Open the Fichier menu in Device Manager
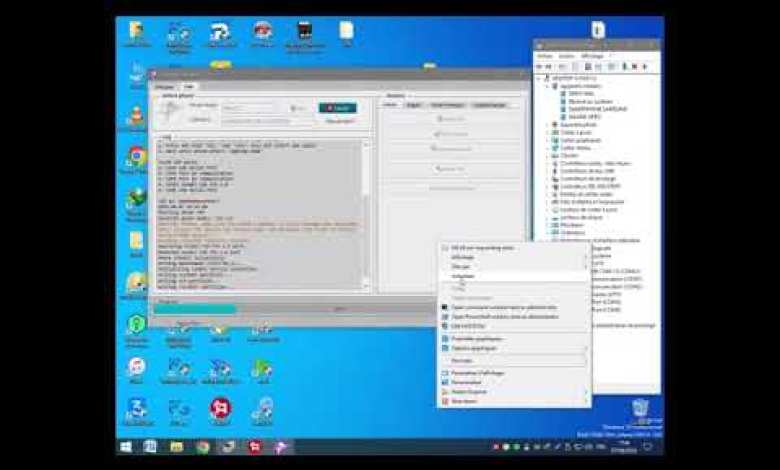The image size is (780, 470). 544,56
